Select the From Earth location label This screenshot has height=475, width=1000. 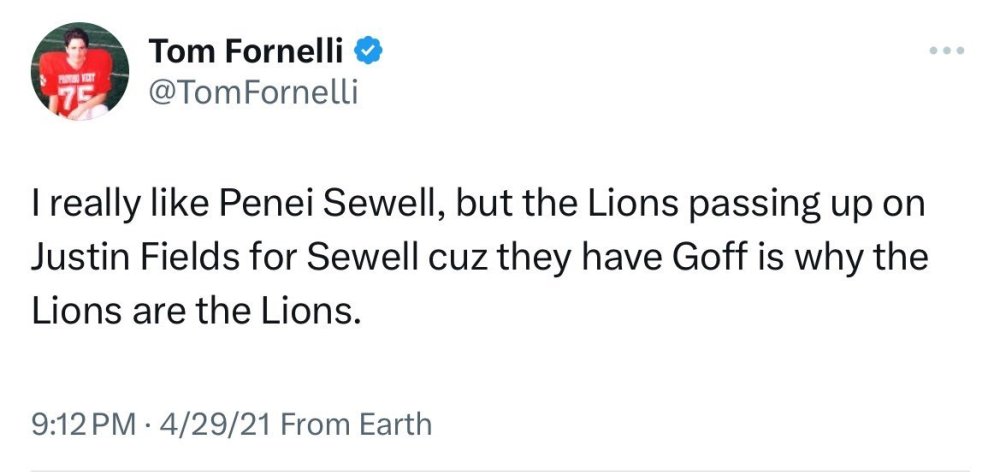pos(356,424)
